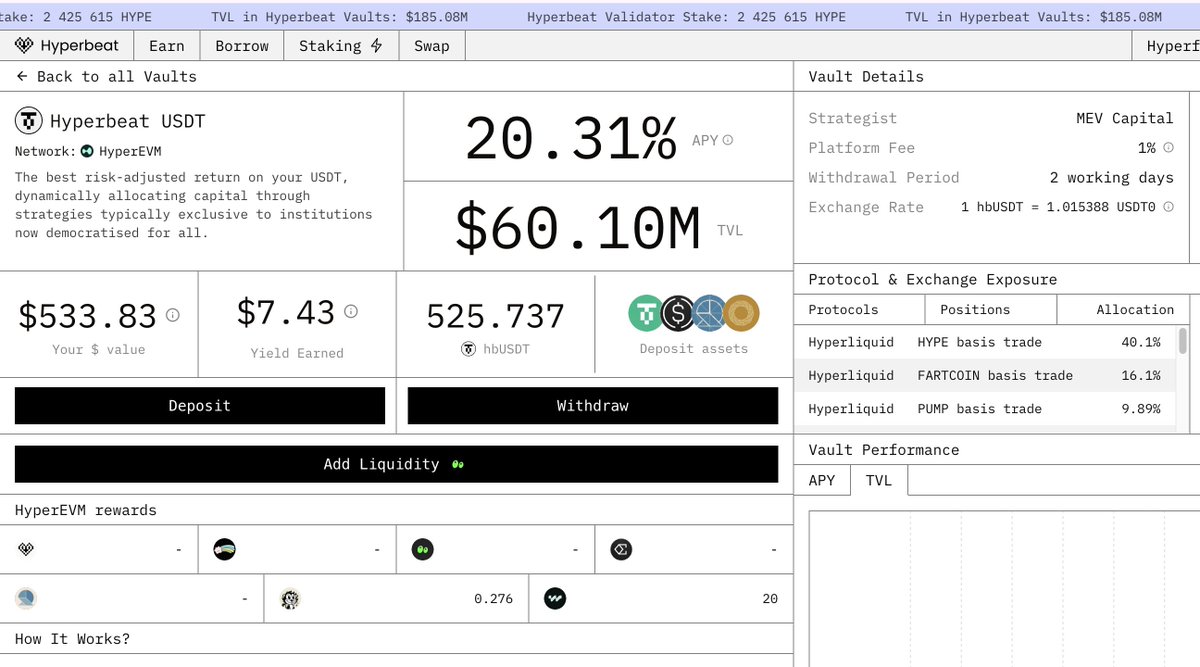Switch to the TVL performance tab
This screenshot has height=667, width=1200.
[879, 480]
